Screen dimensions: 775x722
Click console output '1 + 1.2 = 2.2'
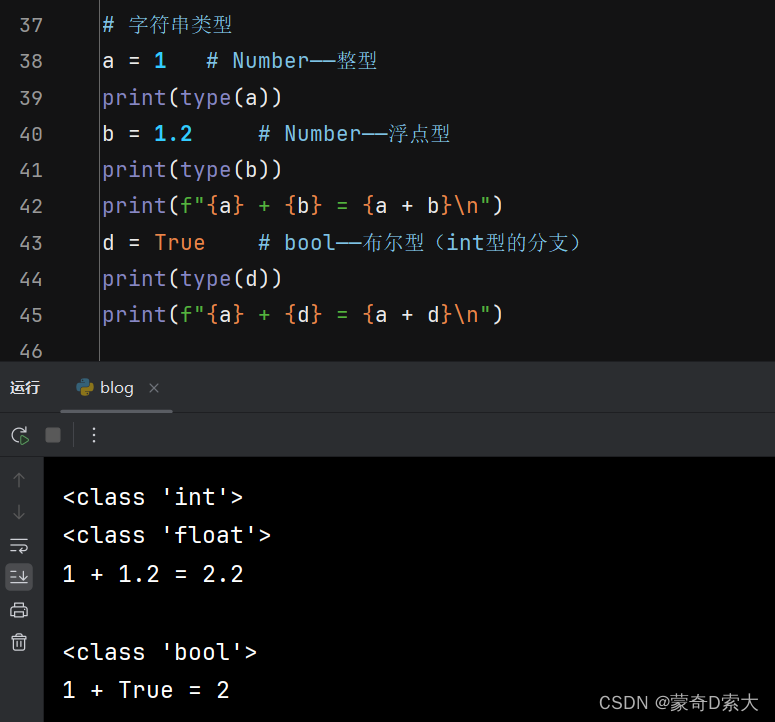153,574
